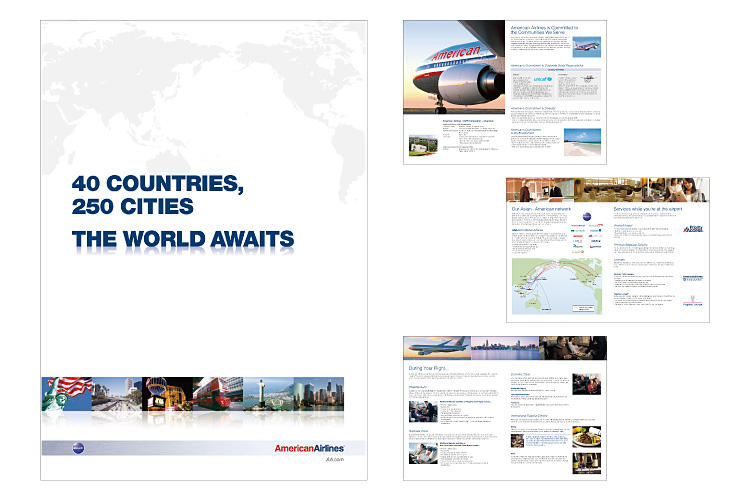Select the red double-decker bus photo
Image resolution: width=750 pixels, height=500 pixels.
point(218,394)
